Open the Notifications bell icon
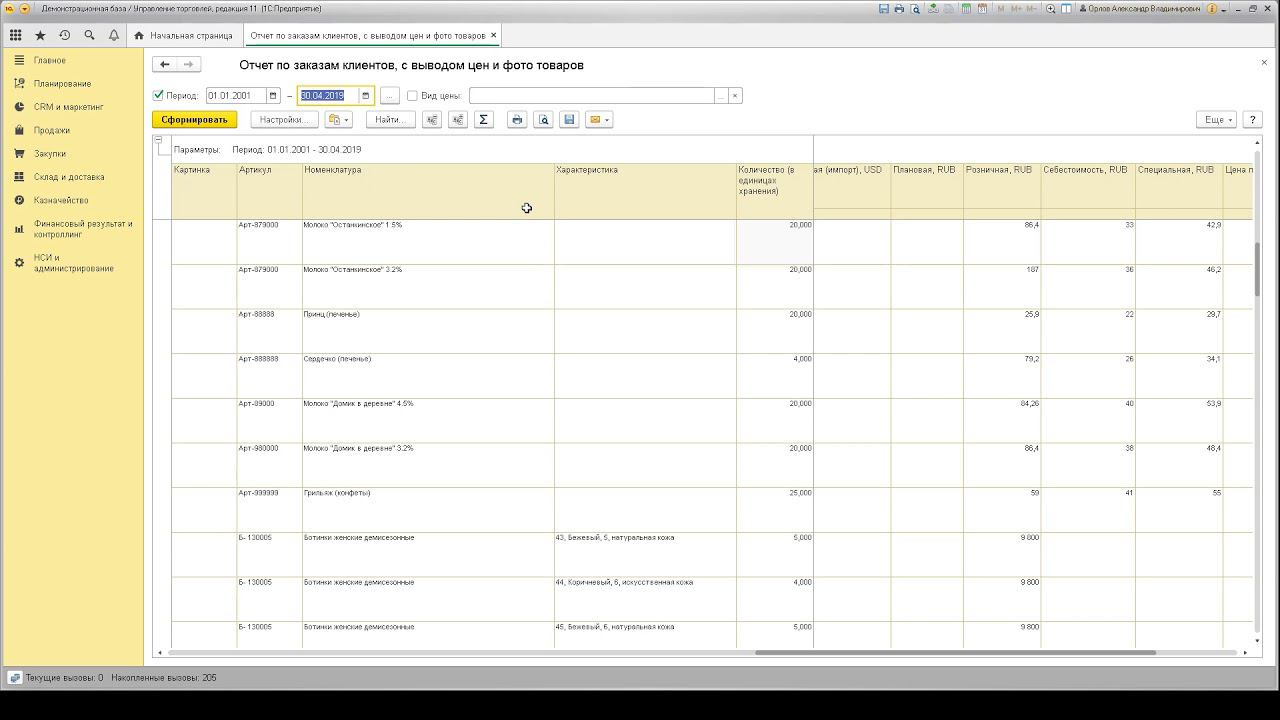This screenshot has height=720, width=1280. pos(114,35)
